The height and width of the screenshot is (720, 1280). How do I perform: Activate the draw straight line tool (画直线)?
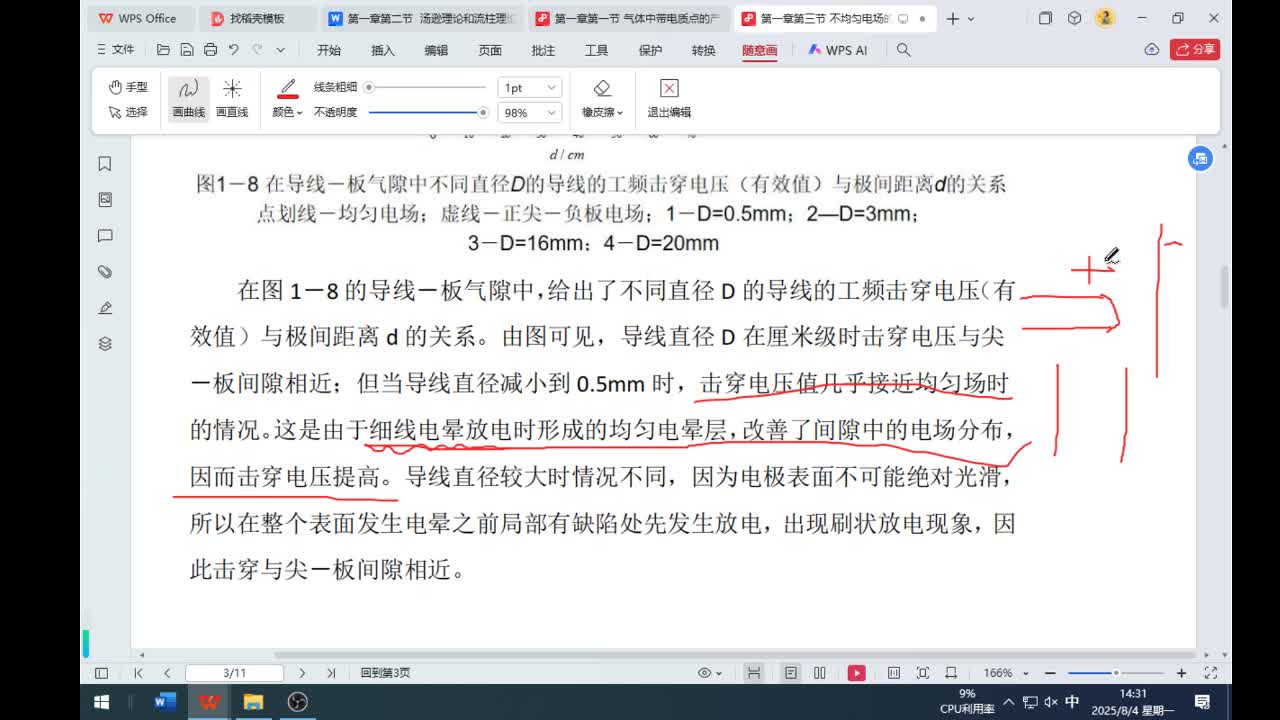tap(232, 99)
